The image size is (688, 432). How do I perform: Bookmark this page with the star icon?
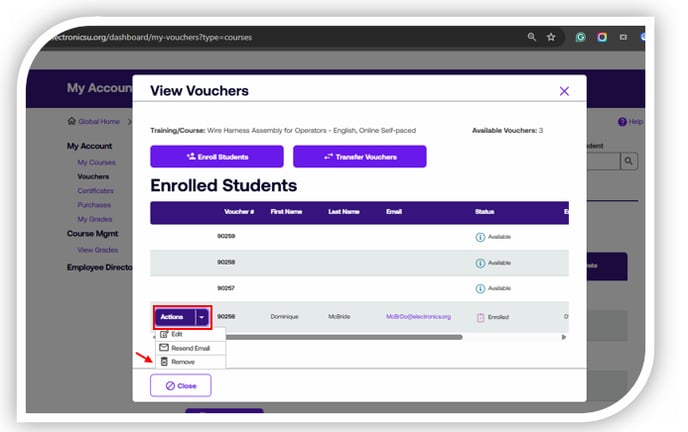pyautogui.click(x=551, y=37)
